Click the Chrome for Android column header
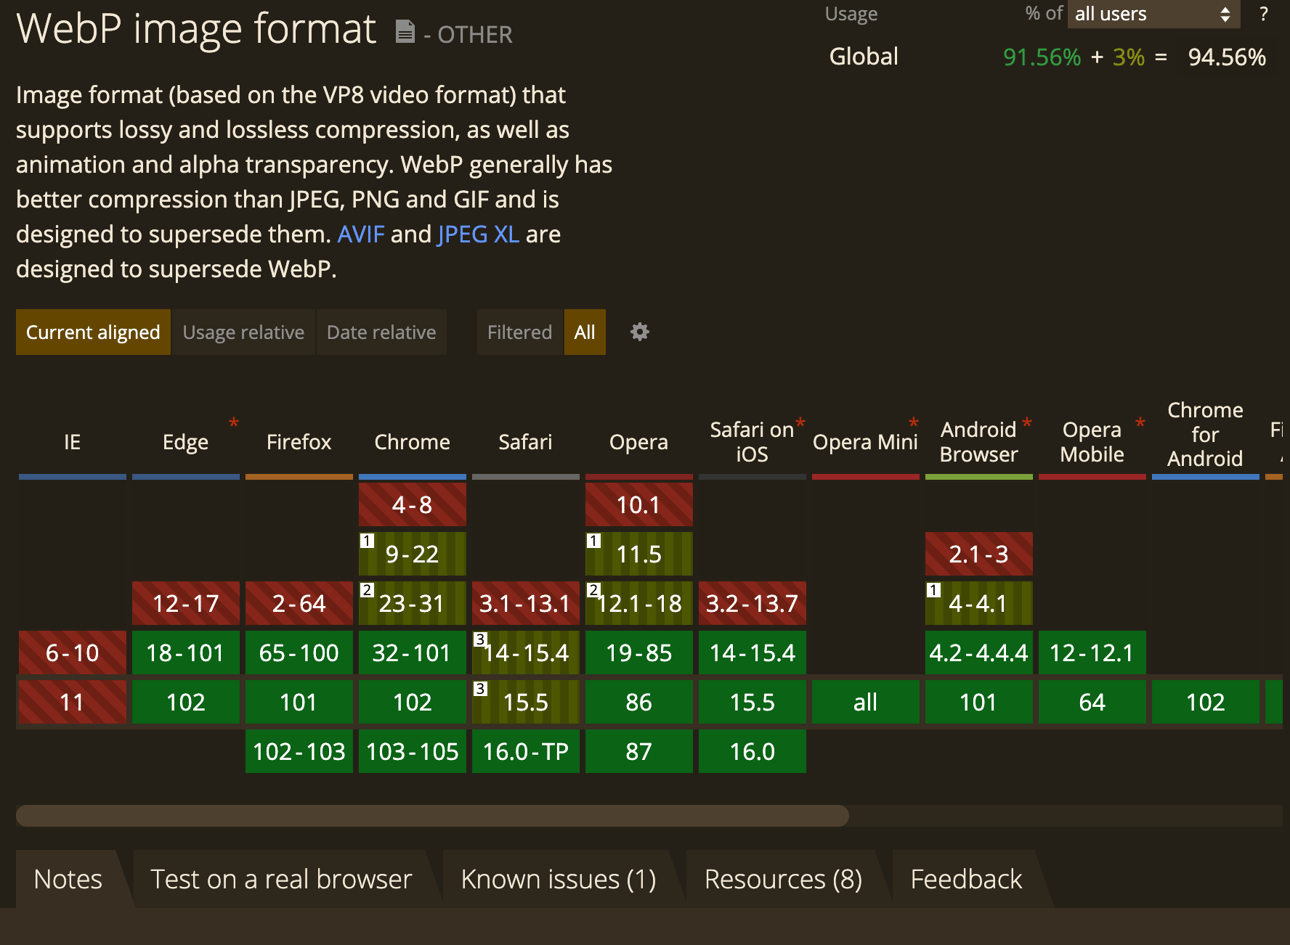This screenshot has height=945, width=1290. click(x=1205, y=434)
